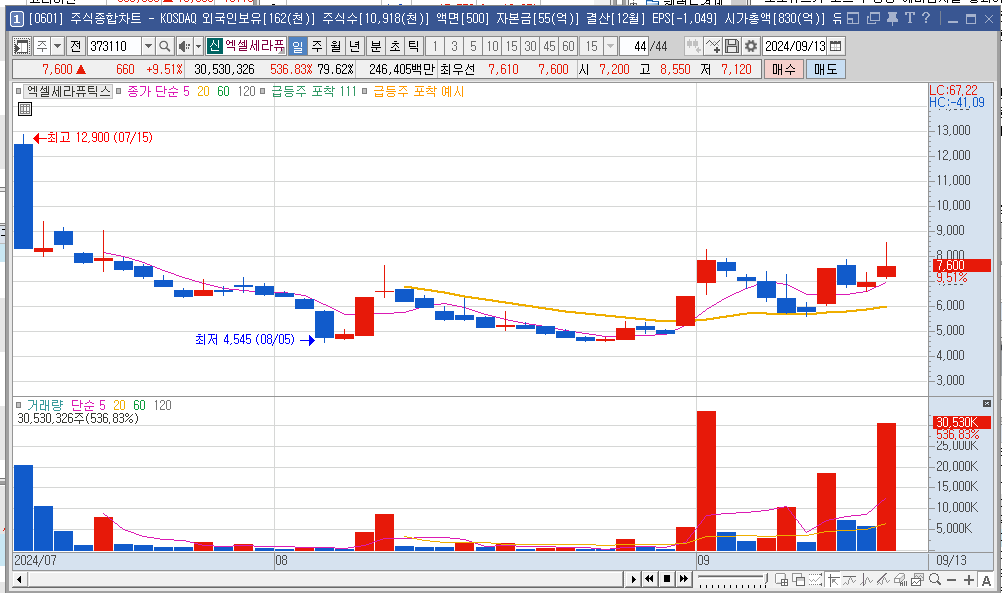The width and height of the screenshot is (1002, 593).
Task: Click the fast-forward button in replay controls
Action: pos(684,579)
